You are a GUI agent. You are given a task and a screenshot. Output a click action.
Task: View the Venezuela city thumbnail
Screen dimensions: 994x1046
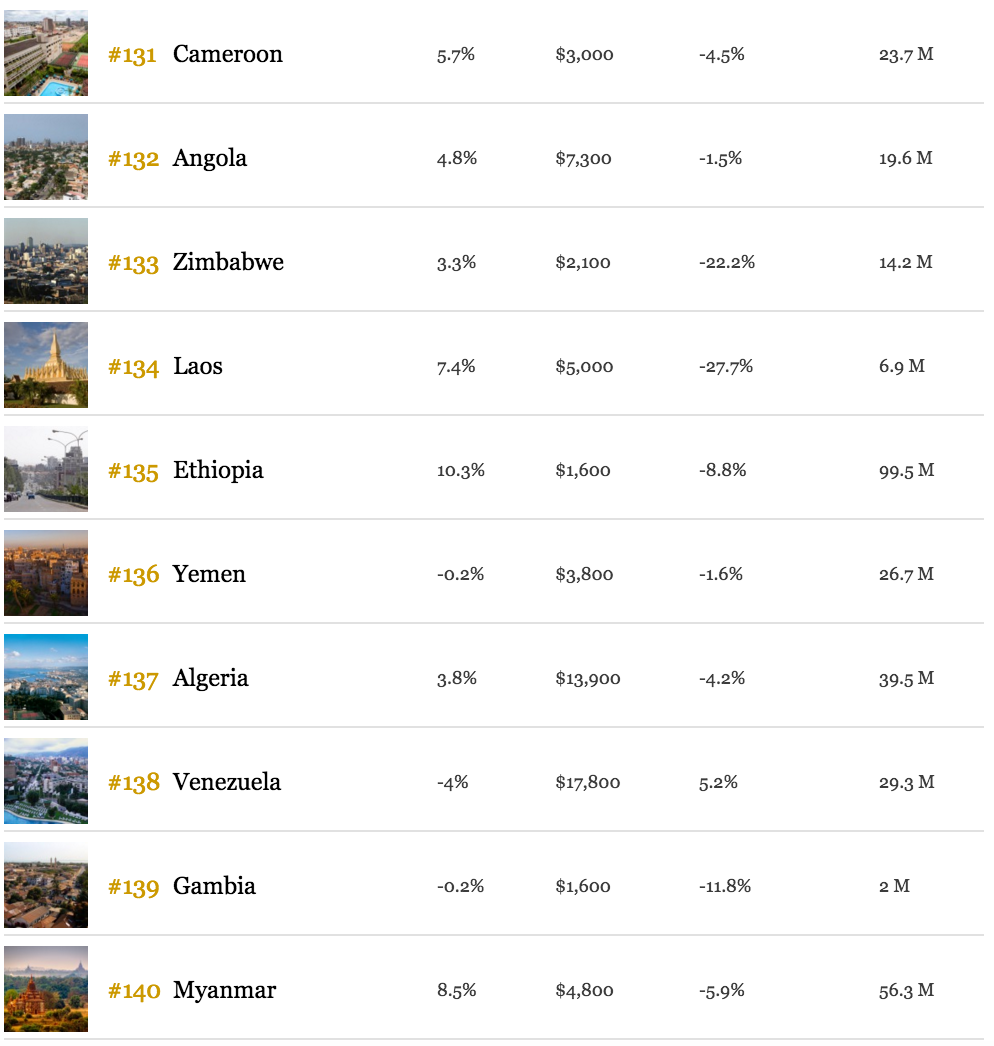(46, 781)
